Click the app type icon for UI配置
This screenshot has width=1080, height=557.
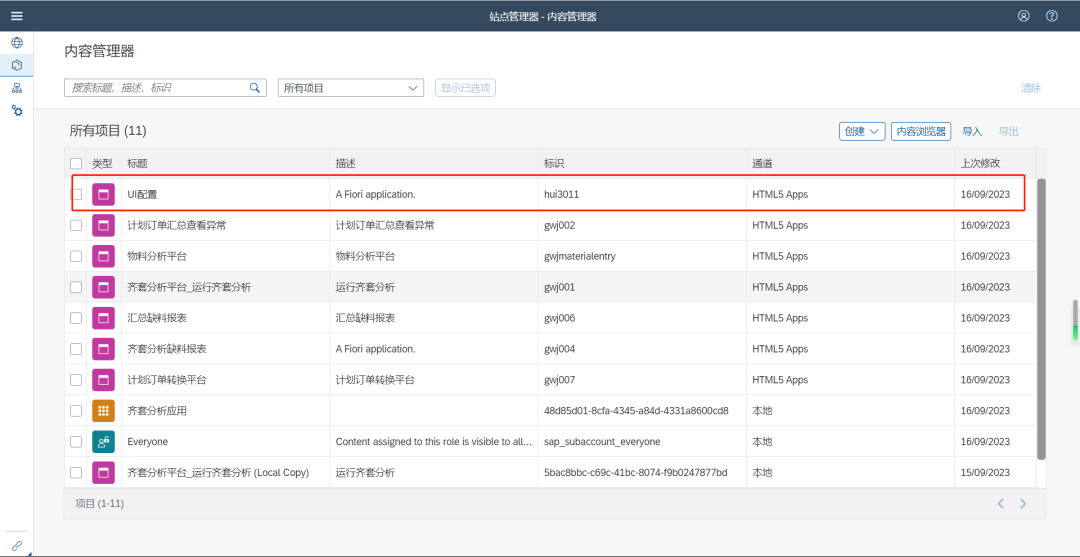coord(103,195)
